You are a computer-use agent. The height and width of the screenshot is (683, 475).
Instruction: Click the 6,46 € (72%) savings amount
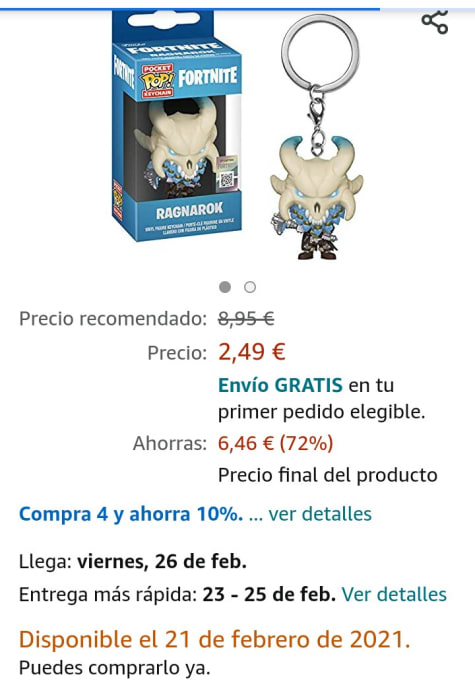(275, 443)
